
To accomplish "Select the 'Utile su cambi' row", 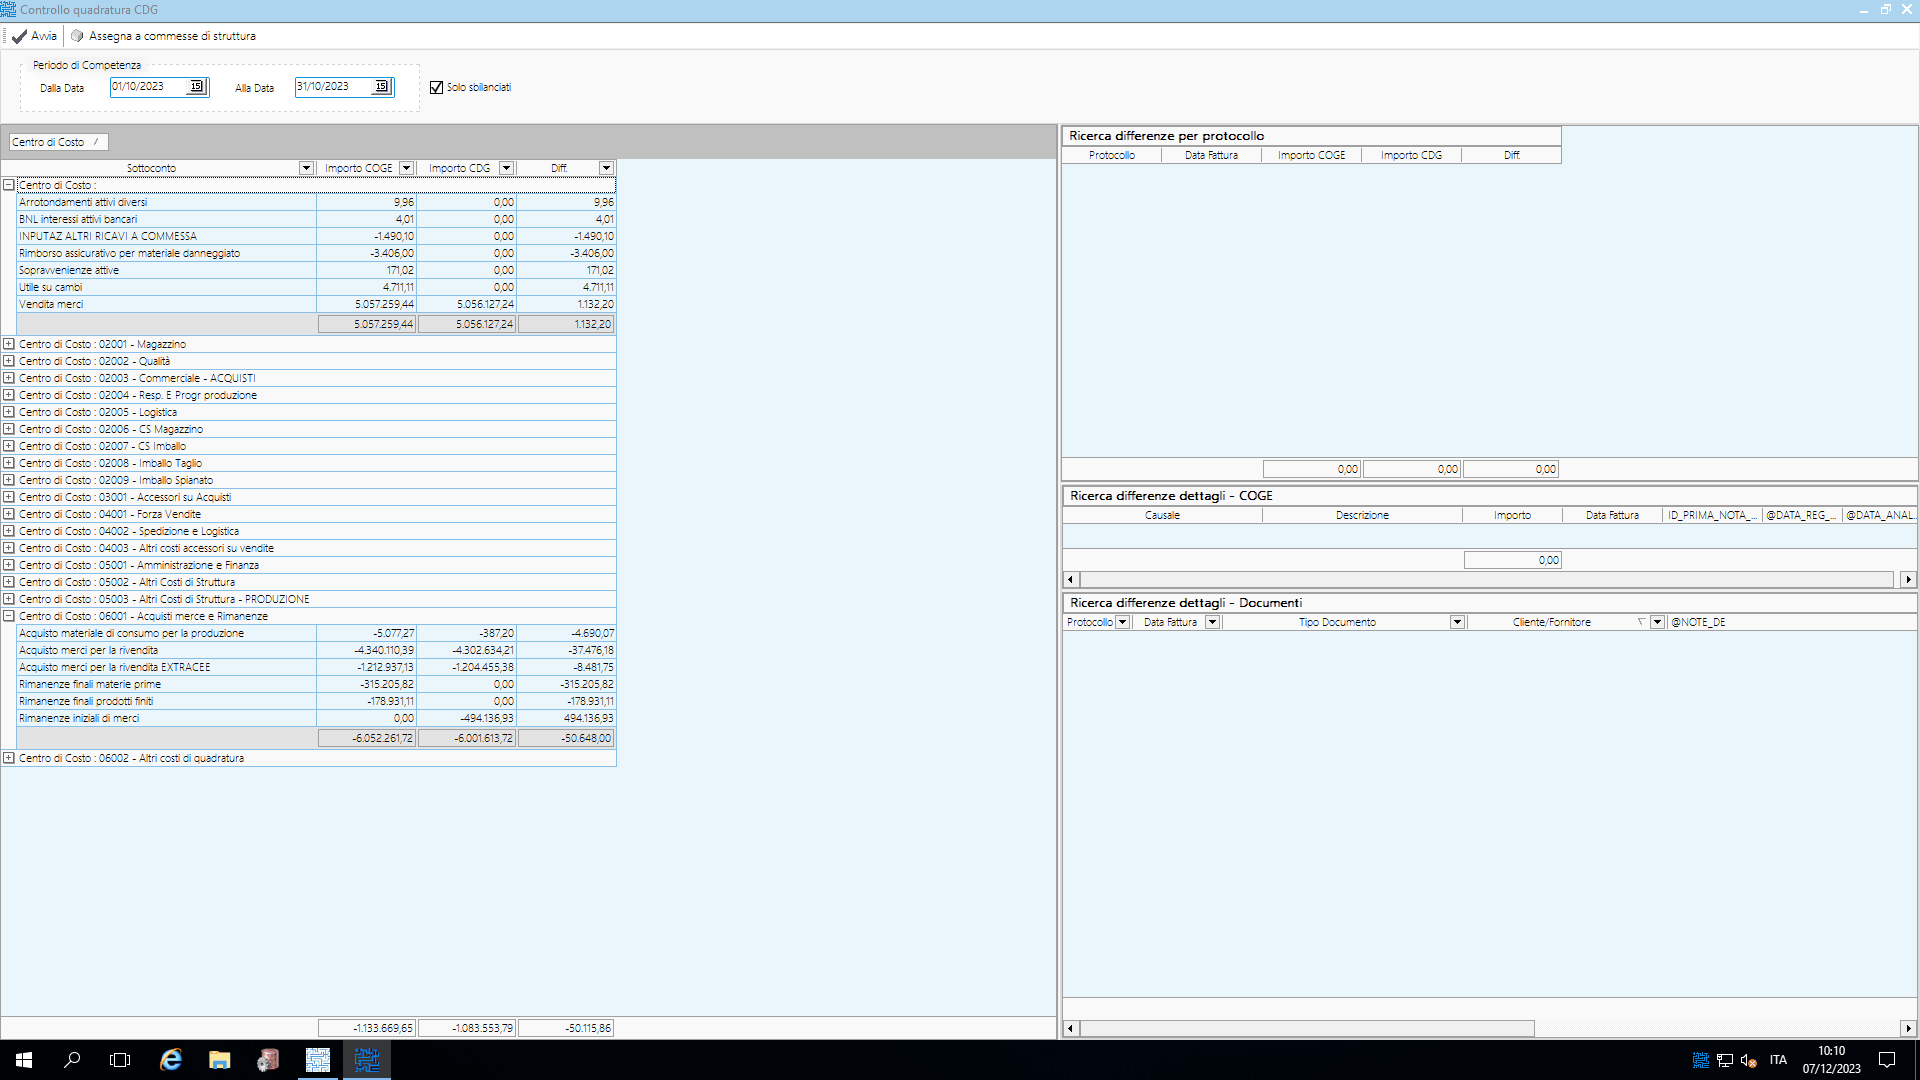I will pos(316,287).
